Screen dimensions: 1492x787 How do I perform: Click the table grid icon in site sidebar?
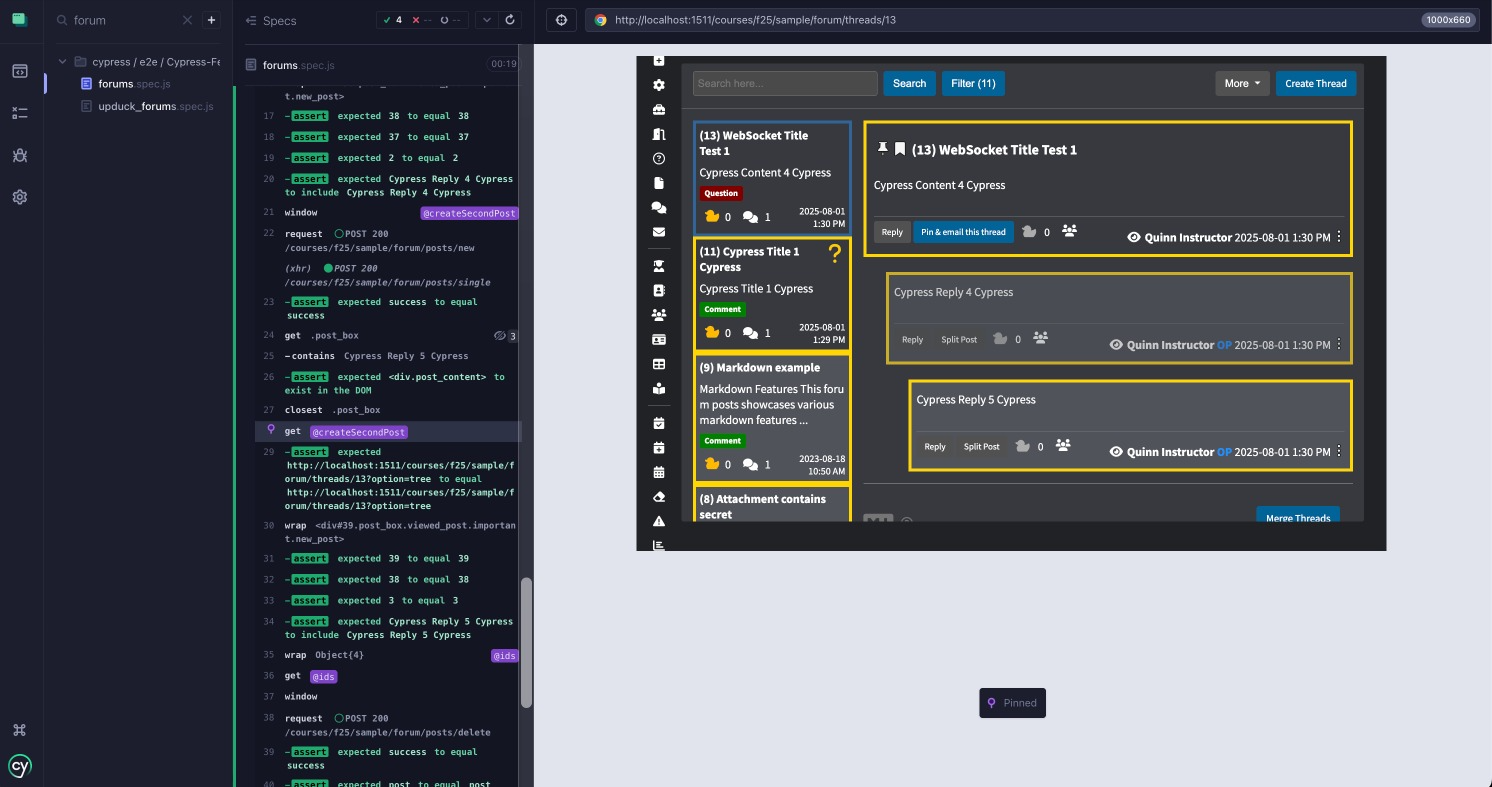tap(659, 364)
